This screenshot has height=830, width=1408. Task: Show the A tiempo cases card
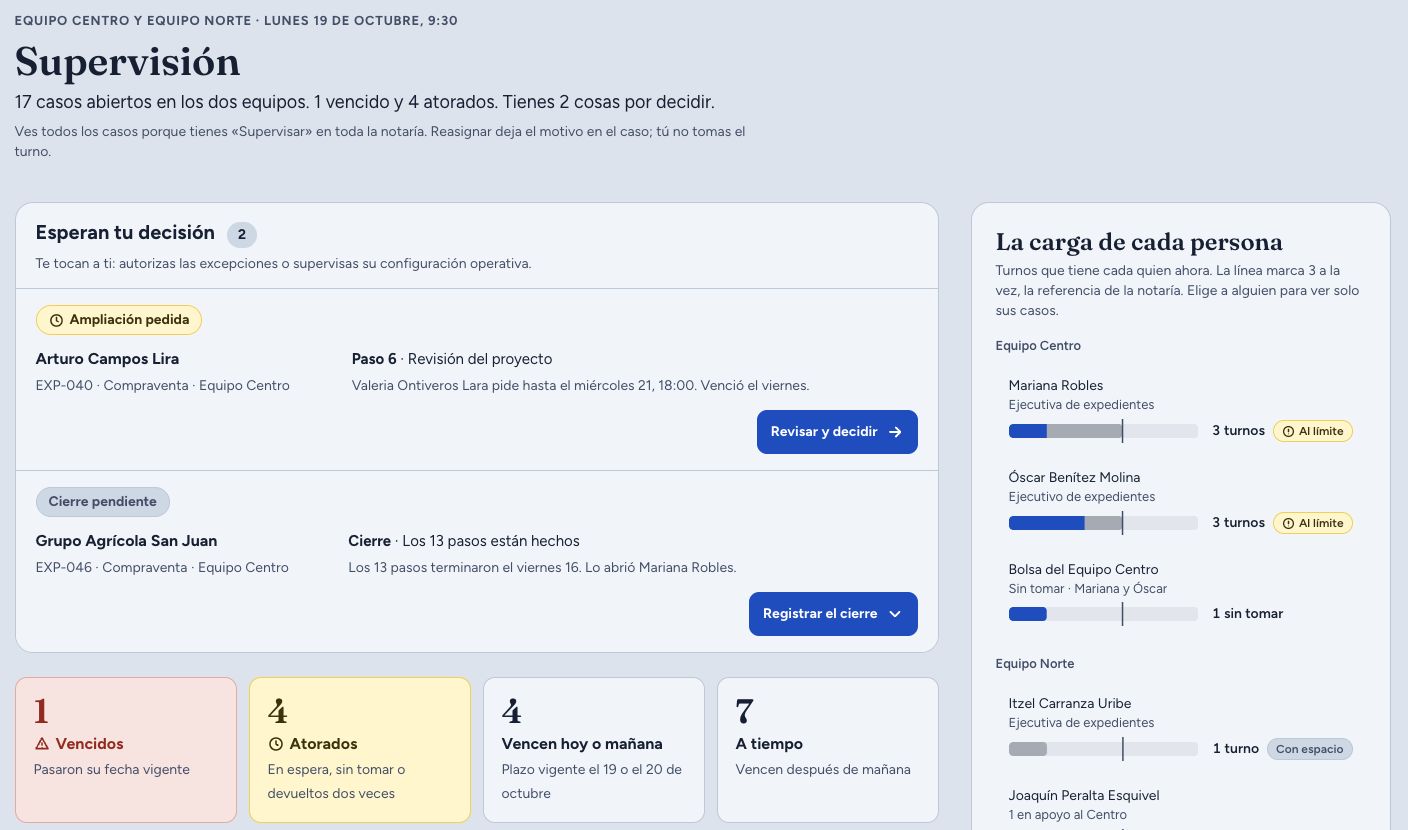coord(828,750)
